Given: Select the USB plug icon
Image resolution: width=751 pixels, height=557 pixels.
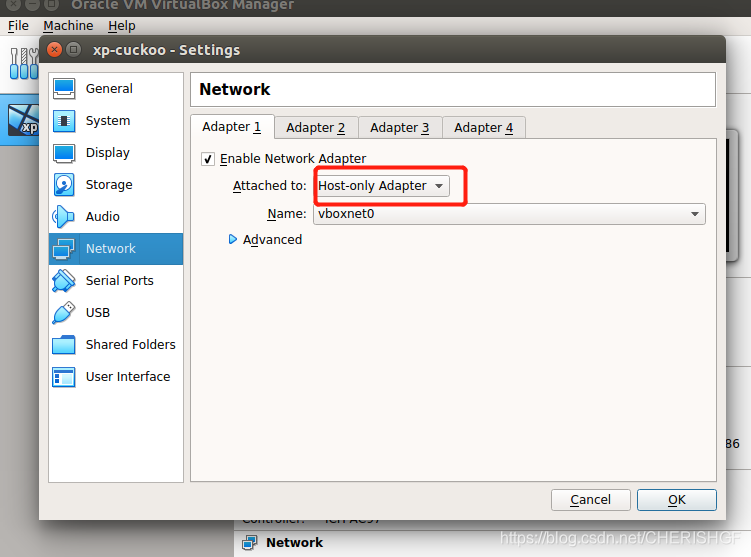Looking at the screenshot, I should coord(64,313).
